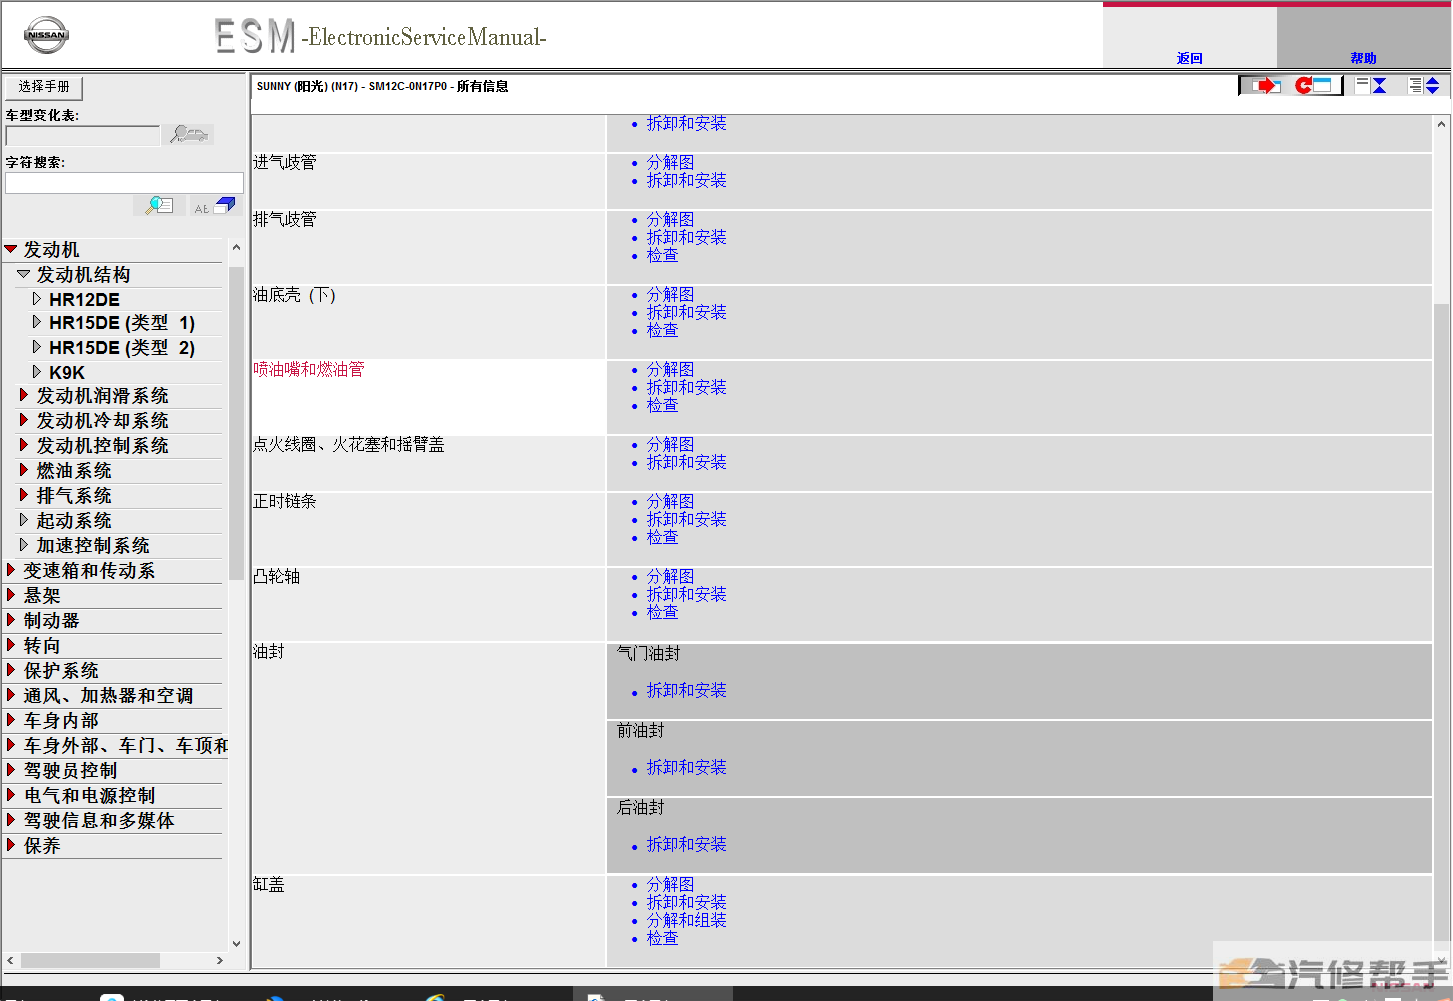Viewport: 1453px width, 1001px height.
Task: Open 驾驶员控制 category in tree
Action: click(70, 770)
